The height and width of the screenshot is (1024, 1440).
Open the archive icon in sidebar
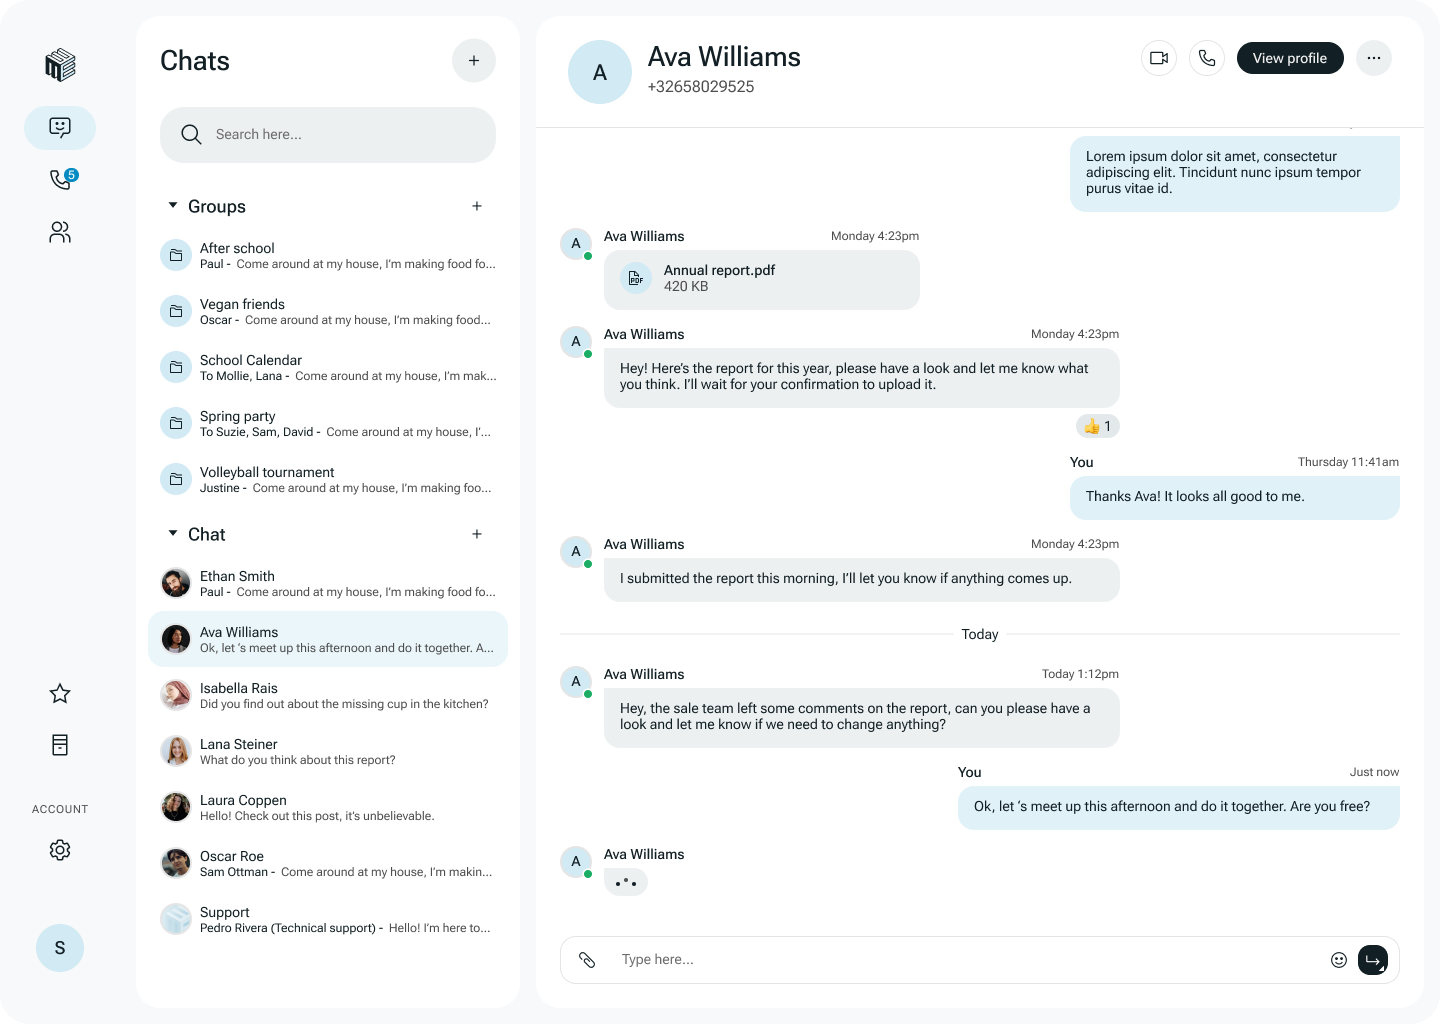(x=60, y=745)
